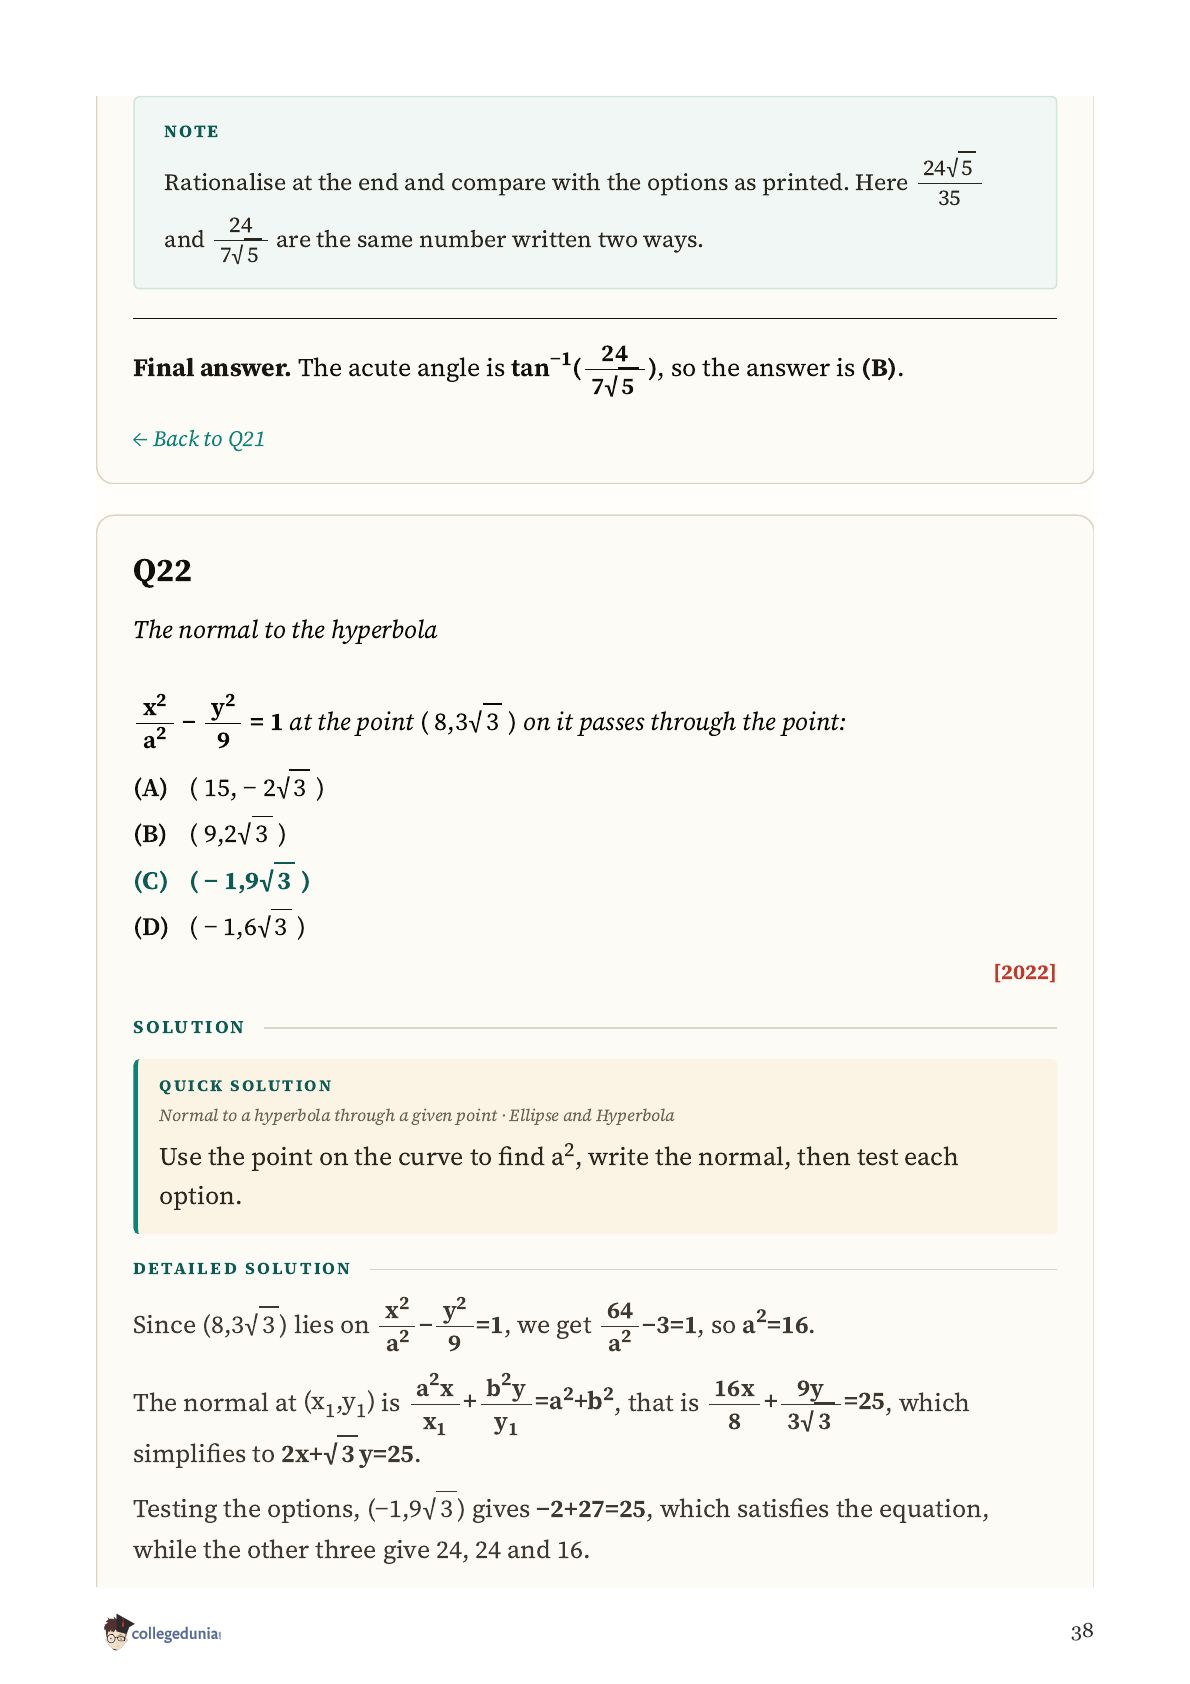Click the QUICK SOLUTION box title
The height and width of the screenshot is (1684, 1190).
(245, 1085)
